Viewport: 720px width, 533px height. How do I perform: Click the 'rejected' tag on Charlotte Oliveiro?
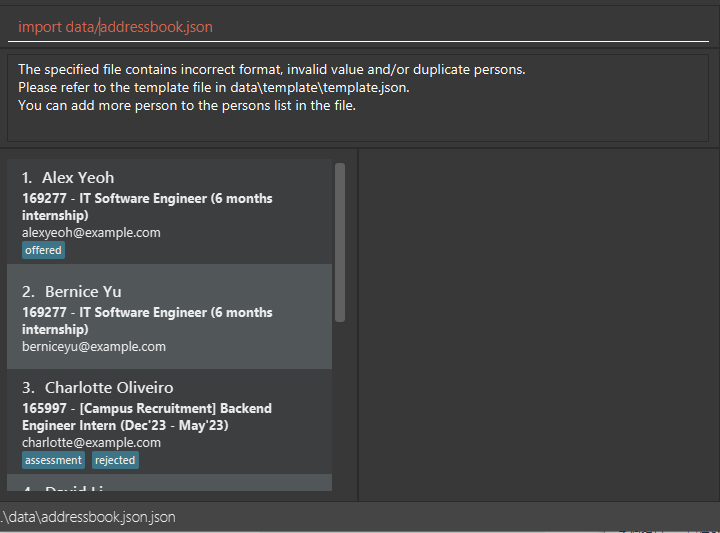click(115, 460)
